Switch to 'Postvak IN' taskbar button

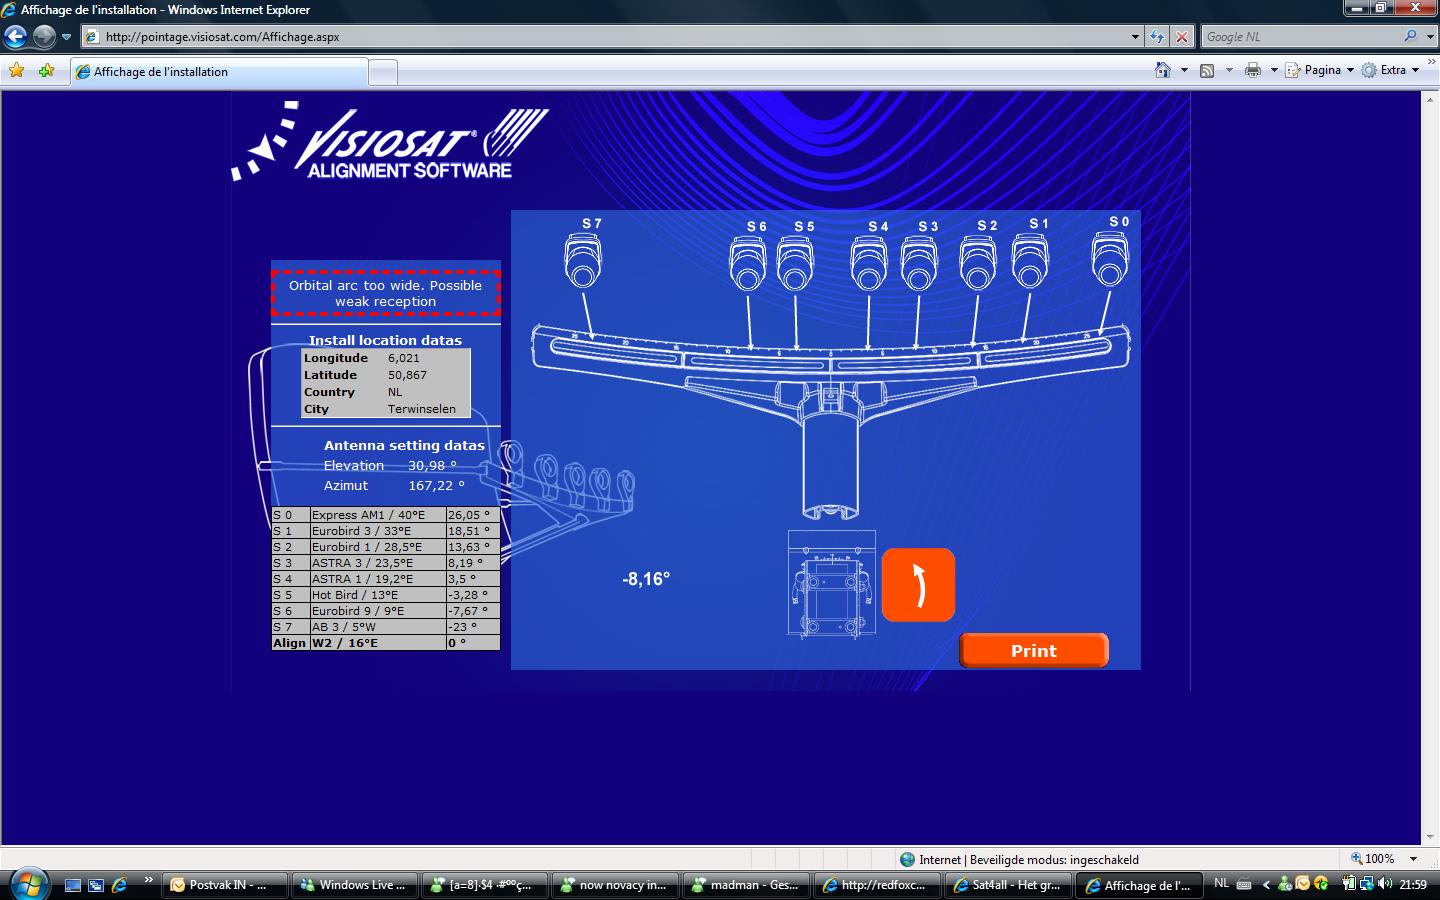coord(224,885)
